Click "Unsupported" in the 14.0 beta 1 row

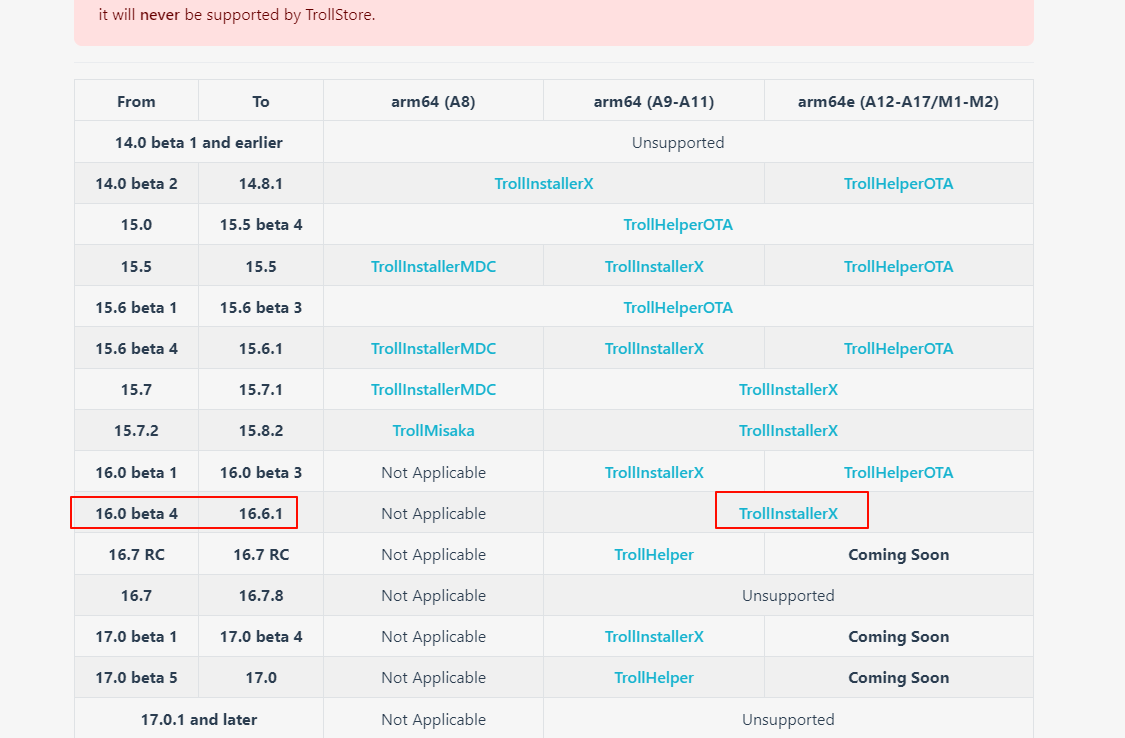(678, 143)
